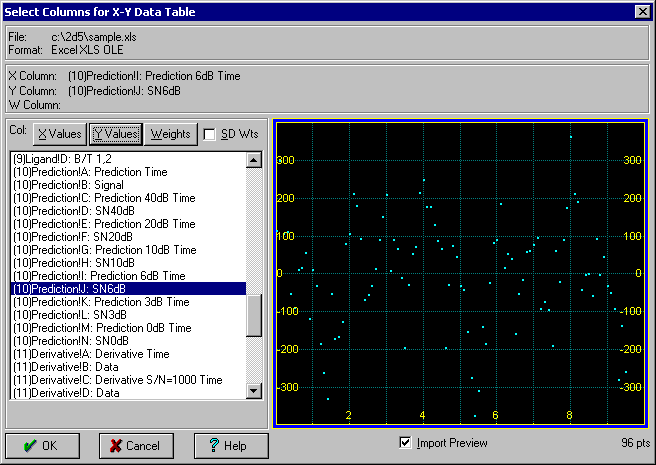Click the 96 pts count label
This screenshot has height=465, width=656.
coord(636,443)
